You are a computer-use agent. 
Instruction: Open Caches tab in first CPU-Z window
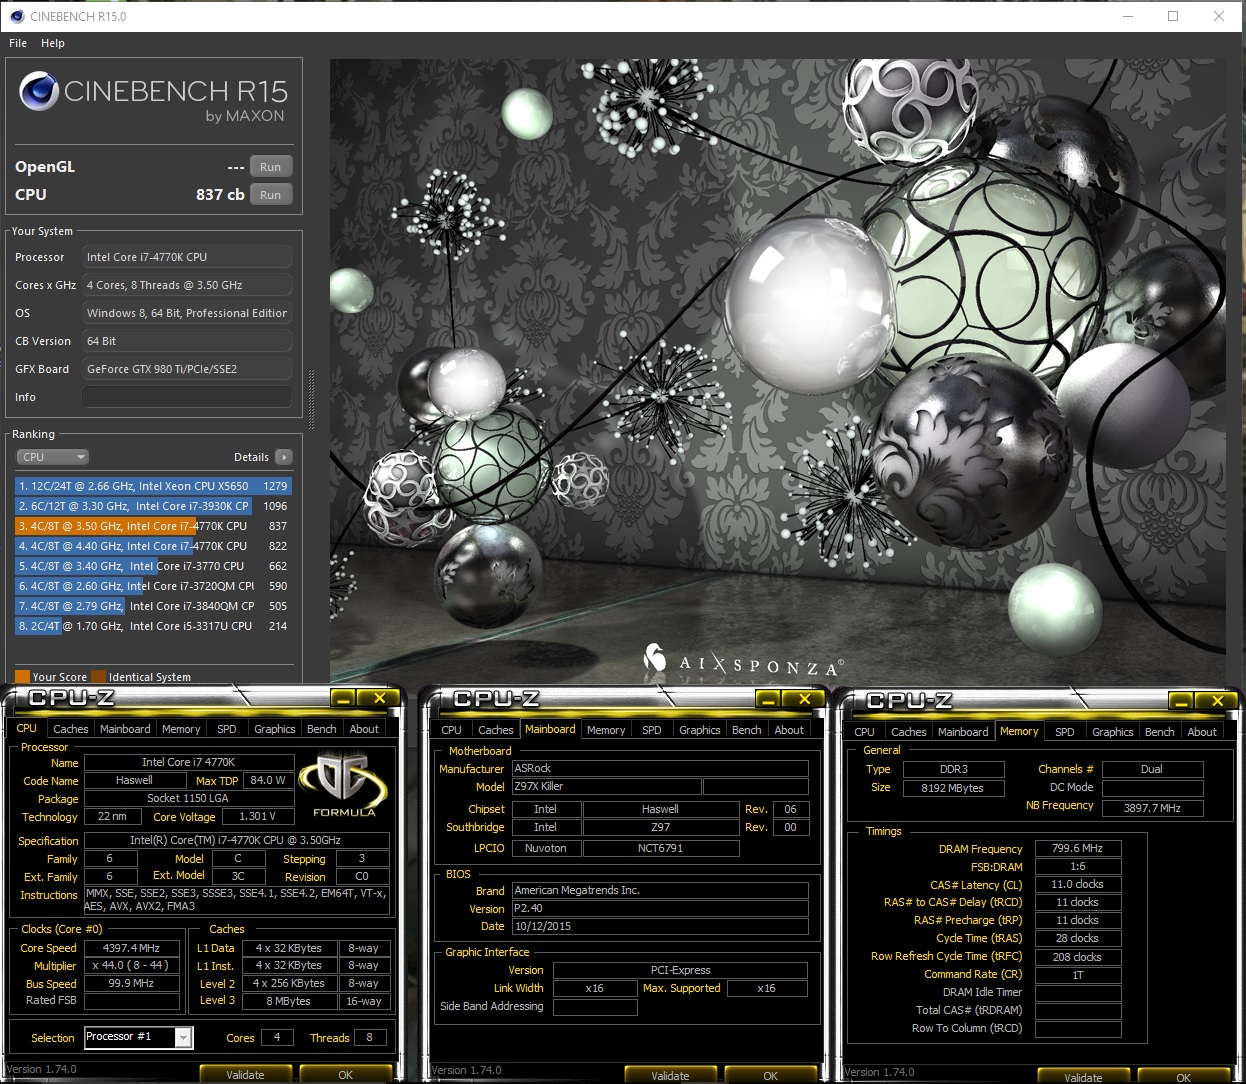click(70, 729)
